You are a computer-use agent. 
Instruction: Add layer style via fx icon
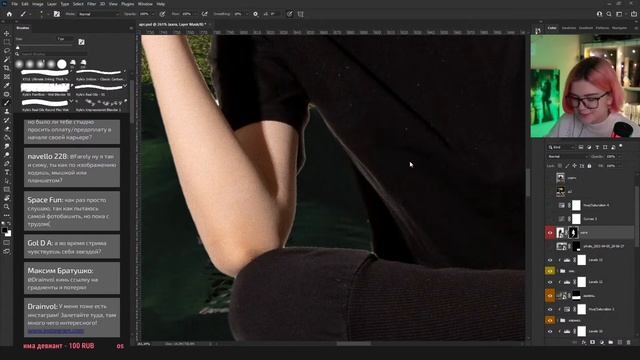(x=584, y=342)
